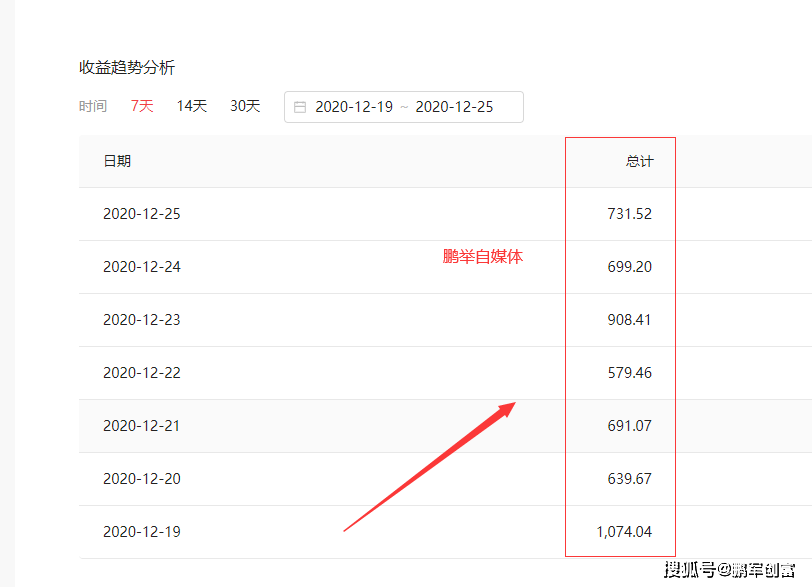The image size is (812, 587).
Task: Open the end date 2020-12-25 field
Action: (454, 107)
